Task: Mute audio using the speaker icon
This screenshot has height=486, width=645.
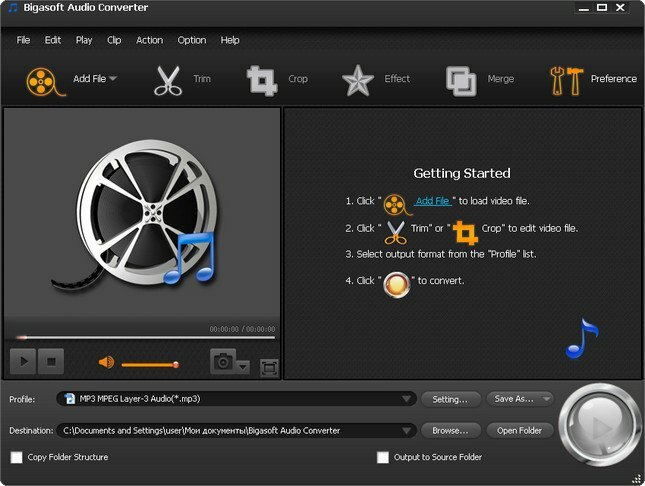Action: [x=106, y=363]
